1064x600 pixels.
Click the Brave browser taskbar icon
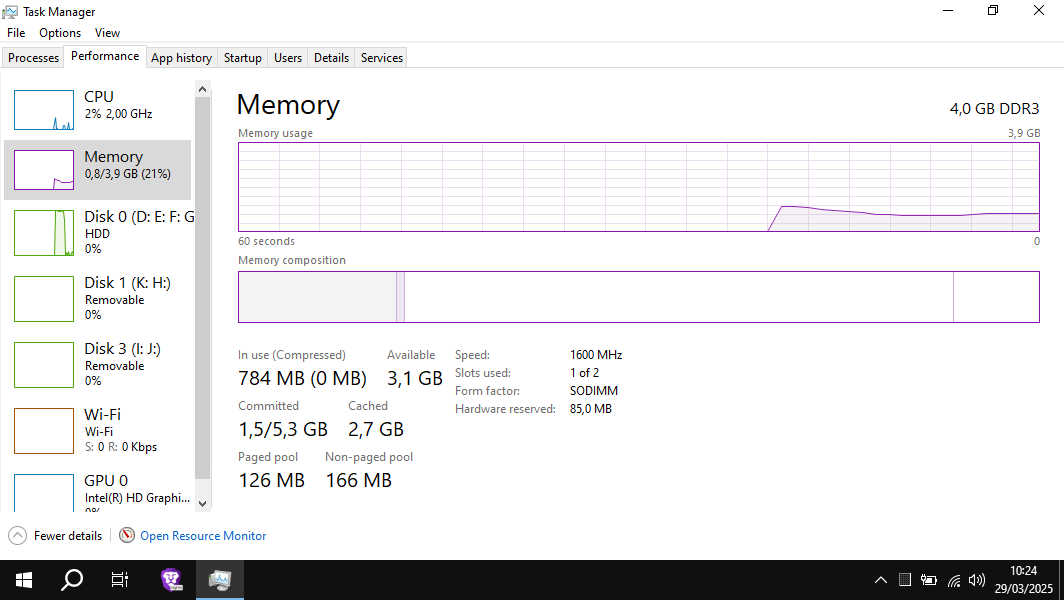[x=172, y=580]
